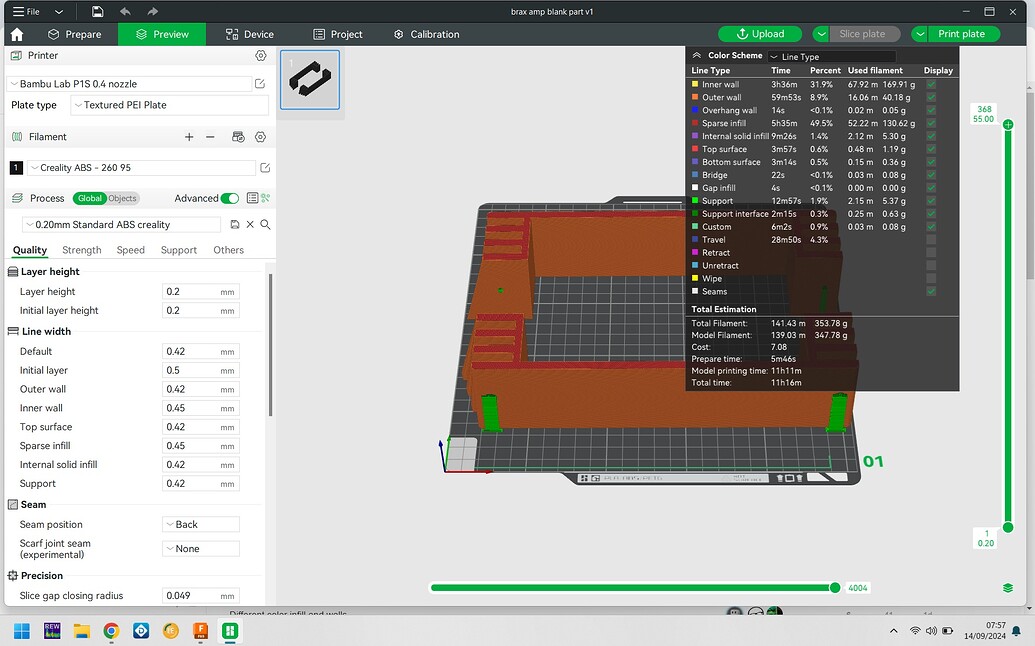Edit Creality ABS filament preset icon

pos(265,168)
